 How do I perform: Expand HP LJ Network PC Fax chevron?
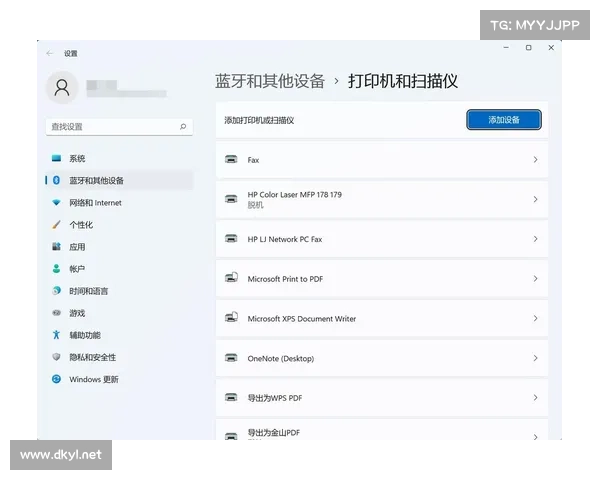[x=535, y=239]
